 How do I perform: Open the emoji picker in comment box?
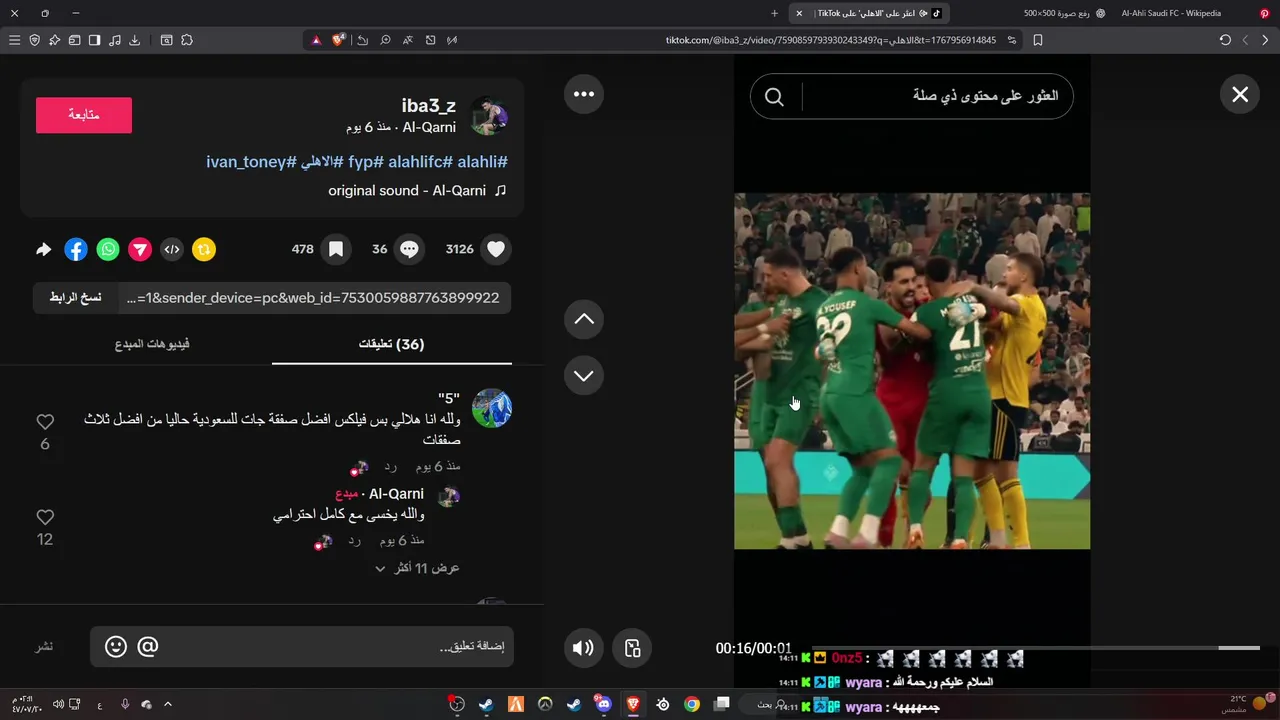coord(116,647)
